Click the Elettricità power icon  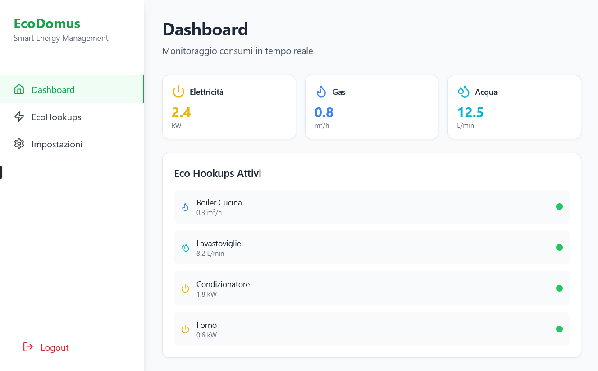pyautogui.click(x=178, y=92)
